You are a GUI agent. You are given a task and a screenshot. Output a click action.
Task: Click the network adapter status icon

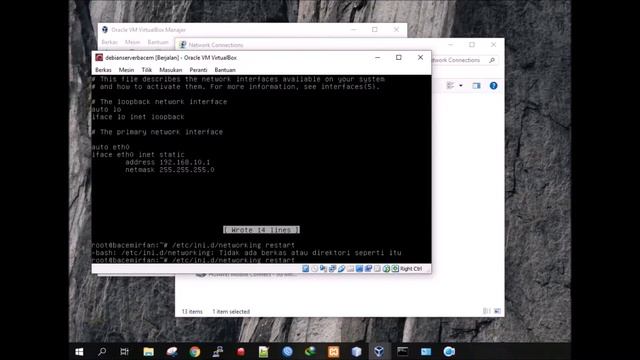pos(332,269)
